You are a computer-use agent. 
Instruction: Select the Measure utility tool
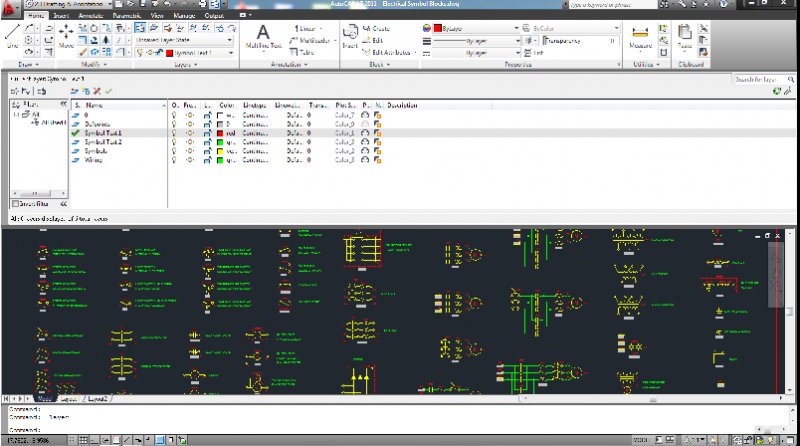641,35
